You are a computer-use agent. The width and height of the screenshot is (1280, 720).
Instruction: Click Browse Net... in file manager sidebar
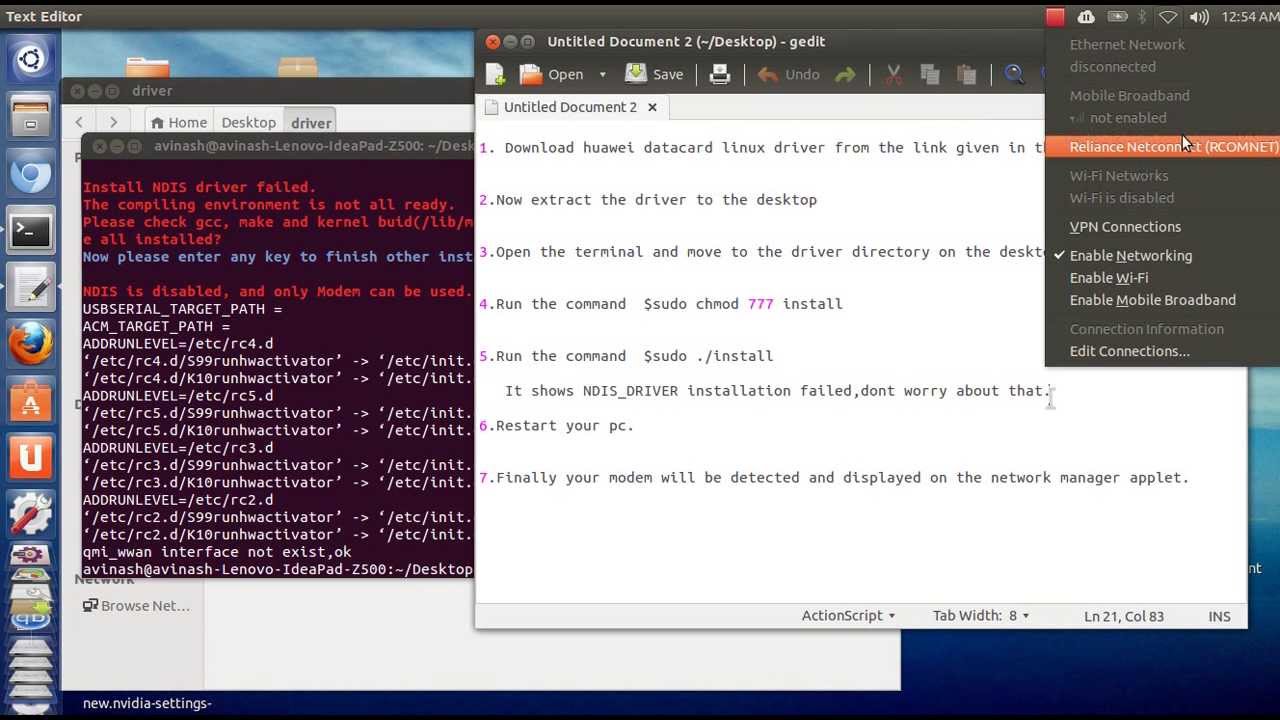tap(136, 606)
